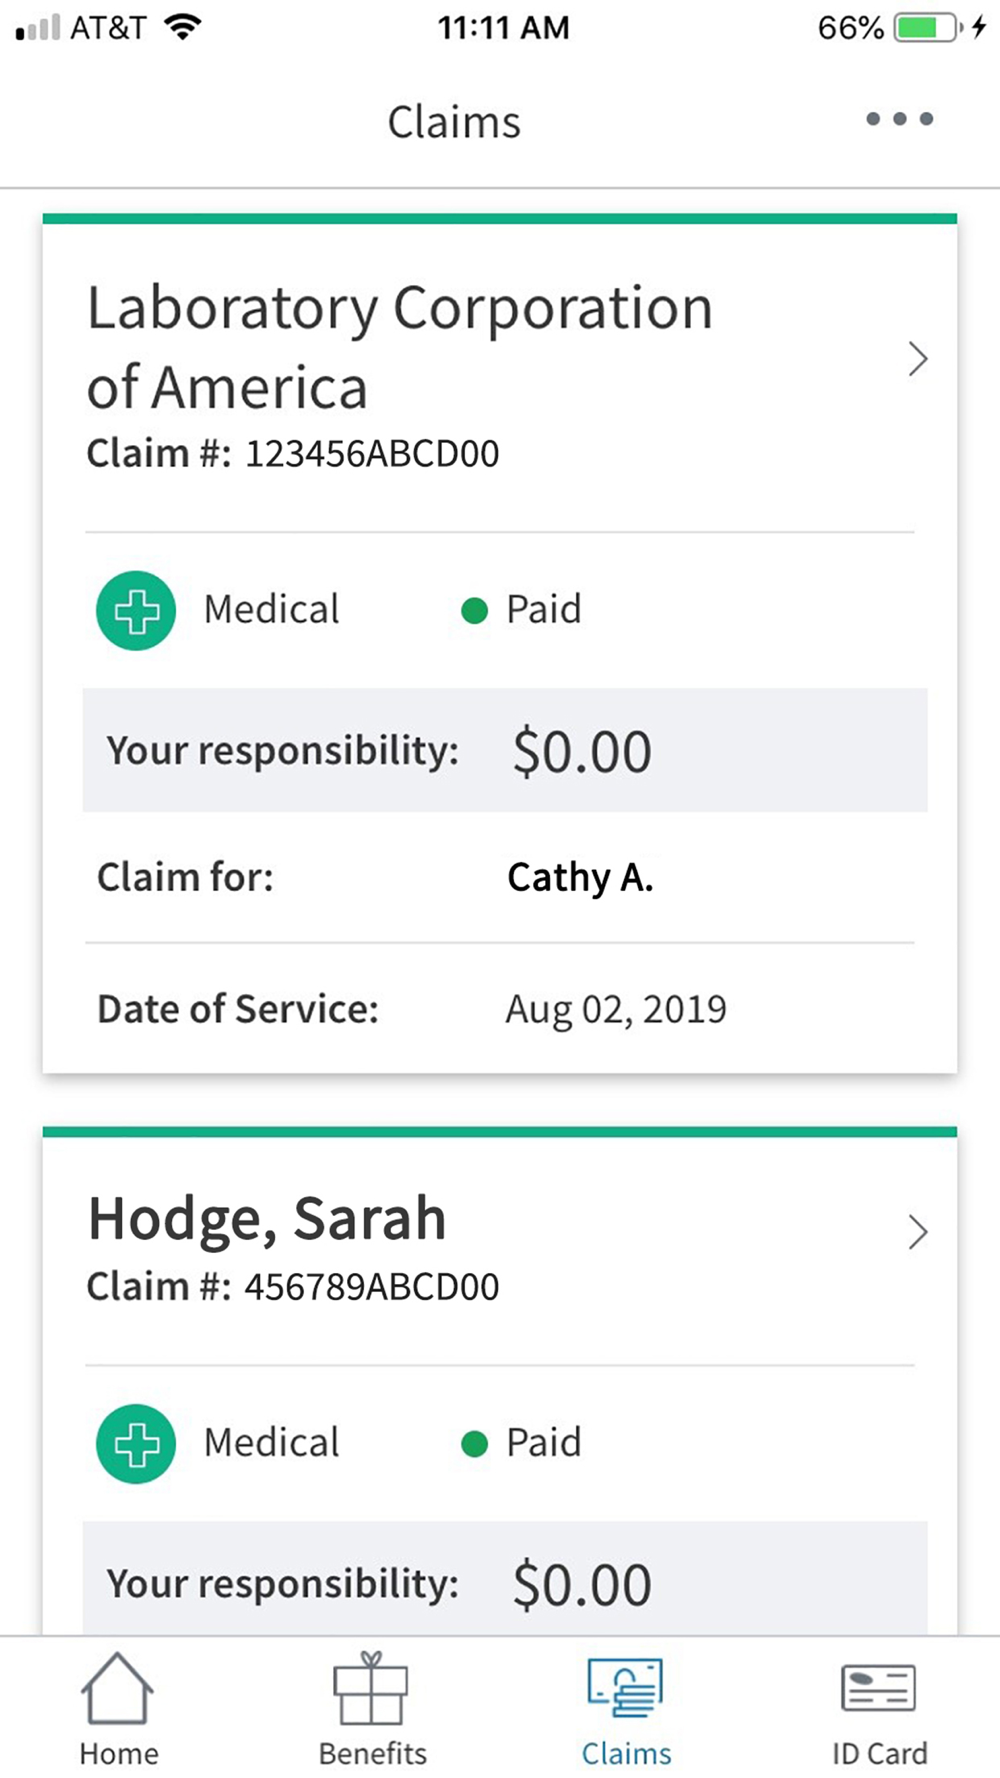Tap the Home house icon
The width and height of the screenshot is (1000, 1778).
117,1688
